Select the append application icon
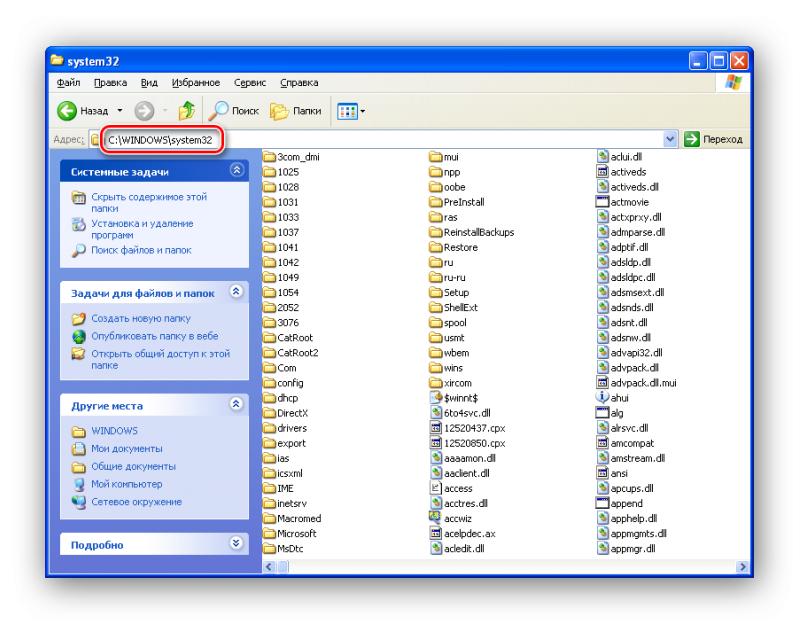Image resolution: width=800 pixels, height=624 pixels. (603, 503)
